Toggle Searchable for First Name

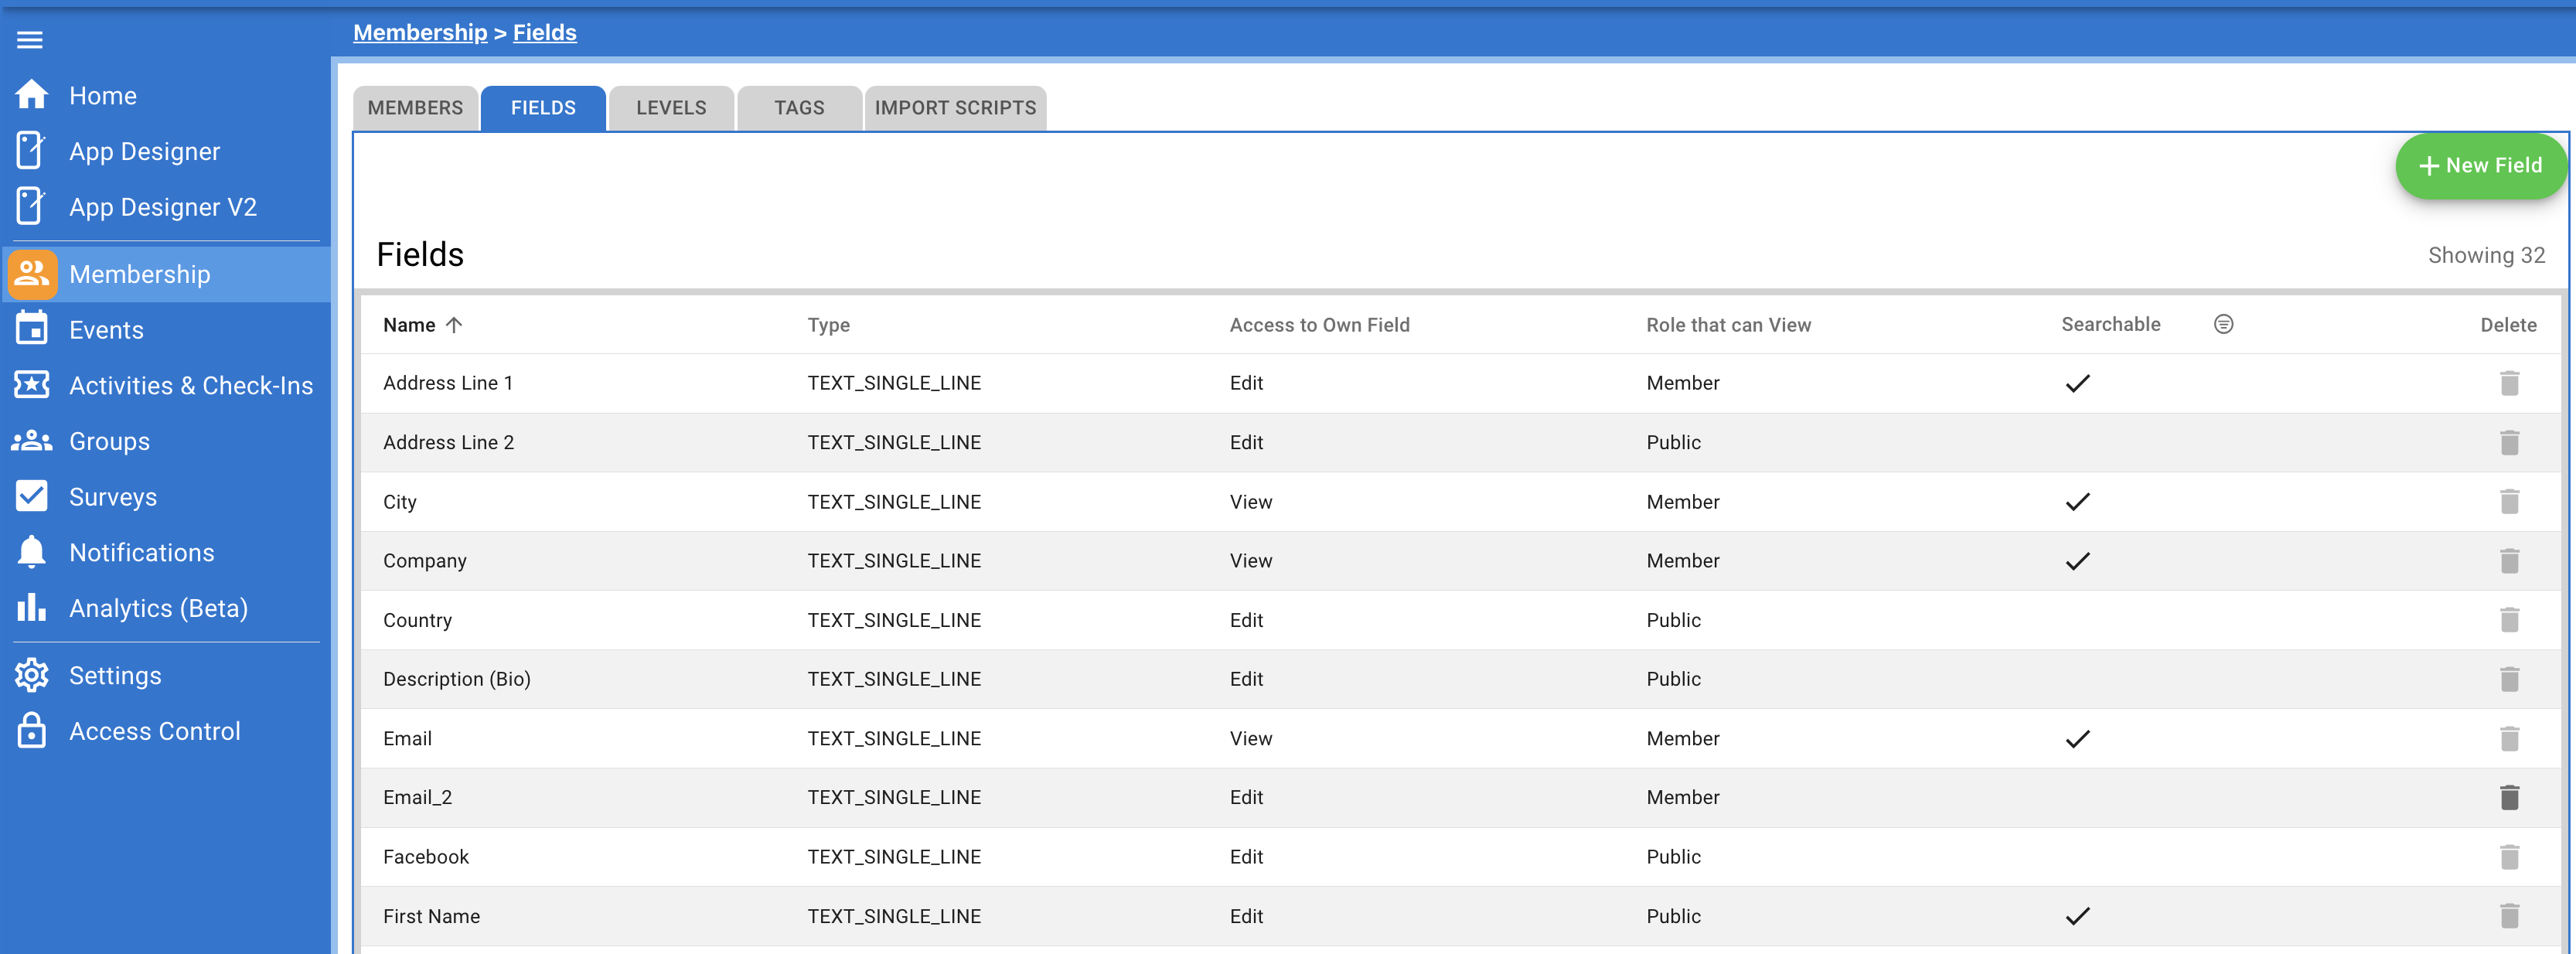coord(2077,915)
